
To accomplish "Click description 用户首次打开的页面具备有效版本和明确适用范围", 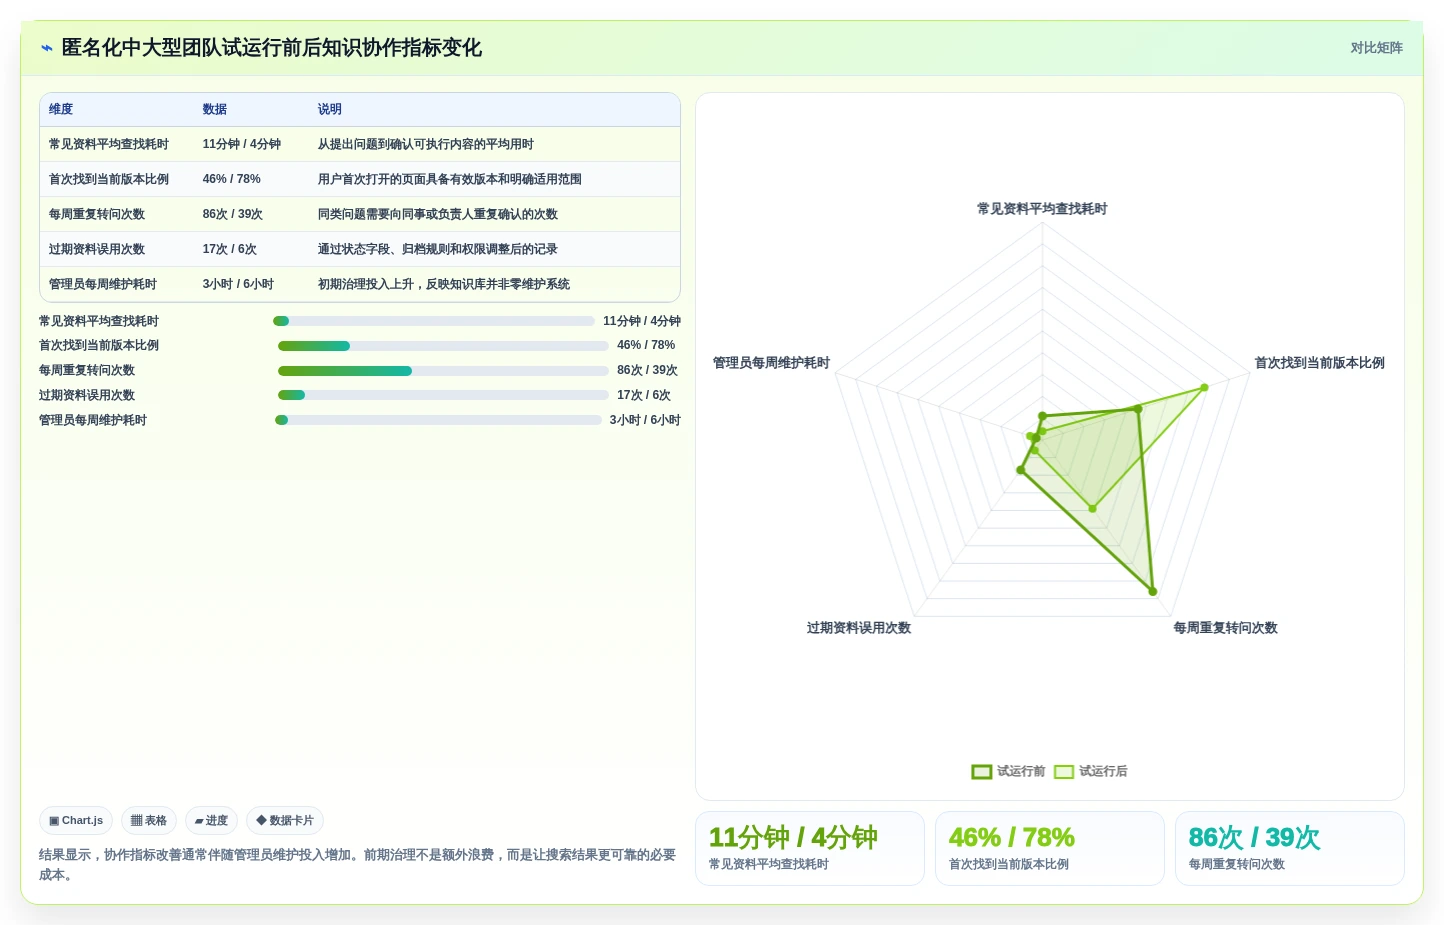I will click(450, 179).
